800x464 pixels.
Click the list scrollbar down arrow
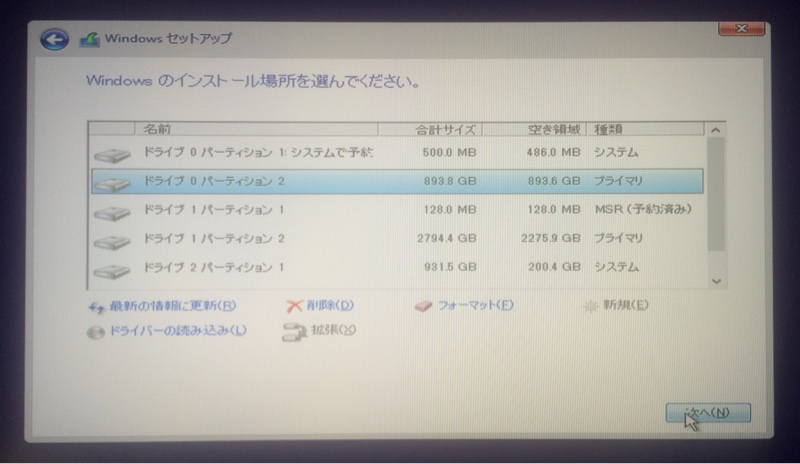(x=716, y=281)
